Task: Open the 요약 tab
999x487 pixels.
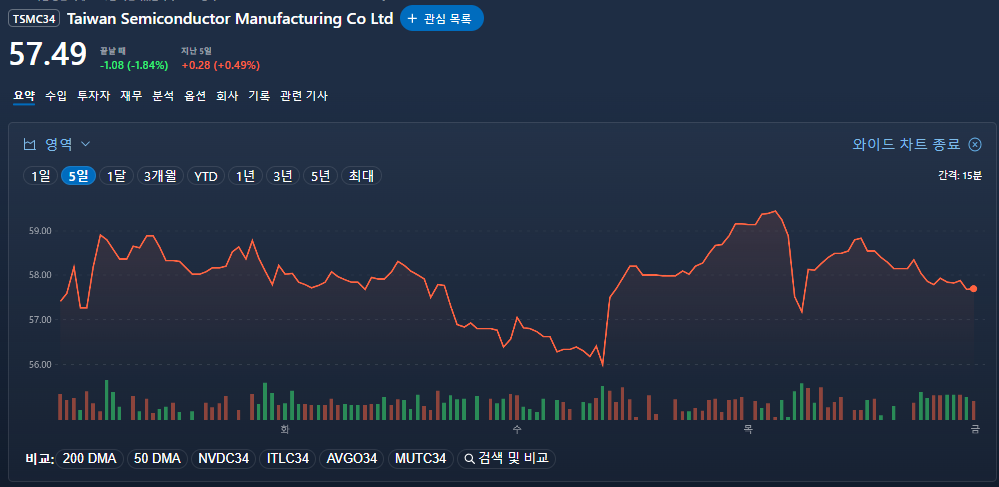Action: pyautogui.click(x=24, y=96)
